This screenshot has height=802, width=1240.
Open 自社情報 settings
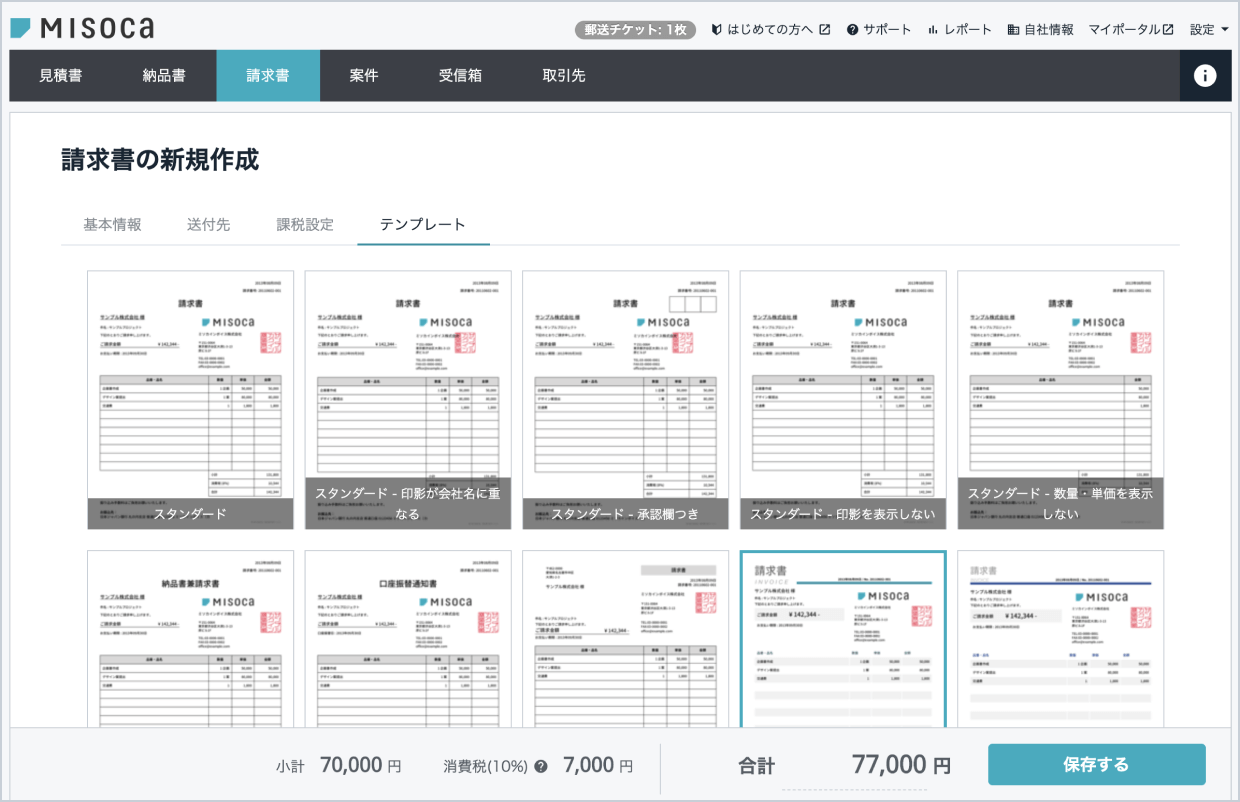coord(1040,29)
